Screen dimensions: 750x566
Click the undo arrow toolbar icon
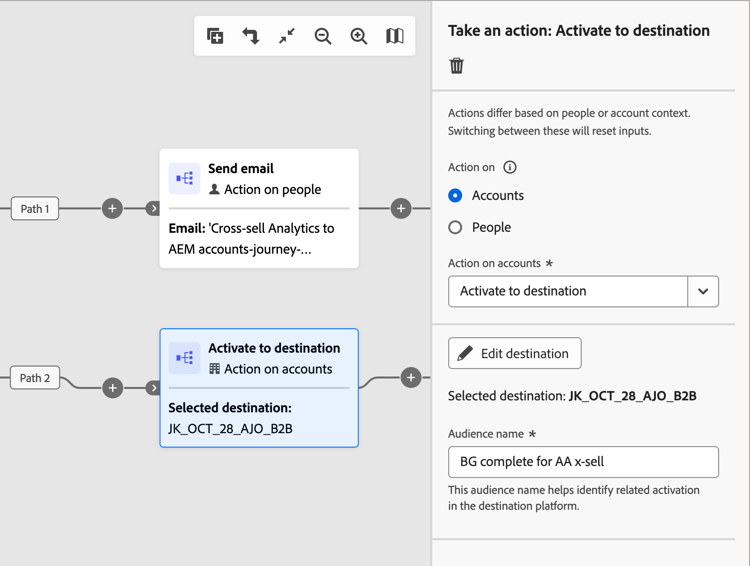[x=251, y=36]
